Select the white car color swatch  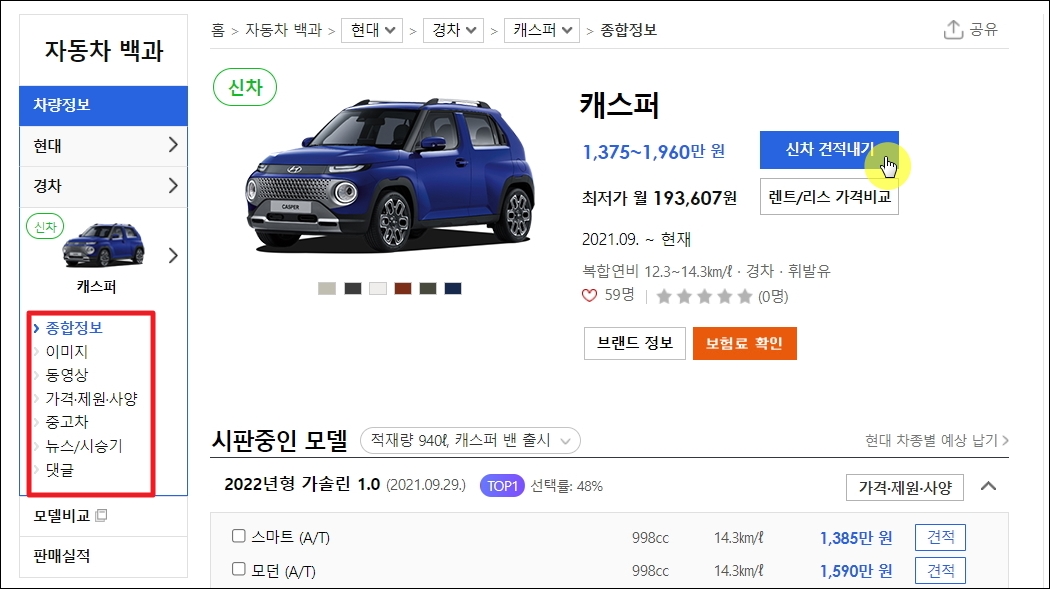(378, 288)
